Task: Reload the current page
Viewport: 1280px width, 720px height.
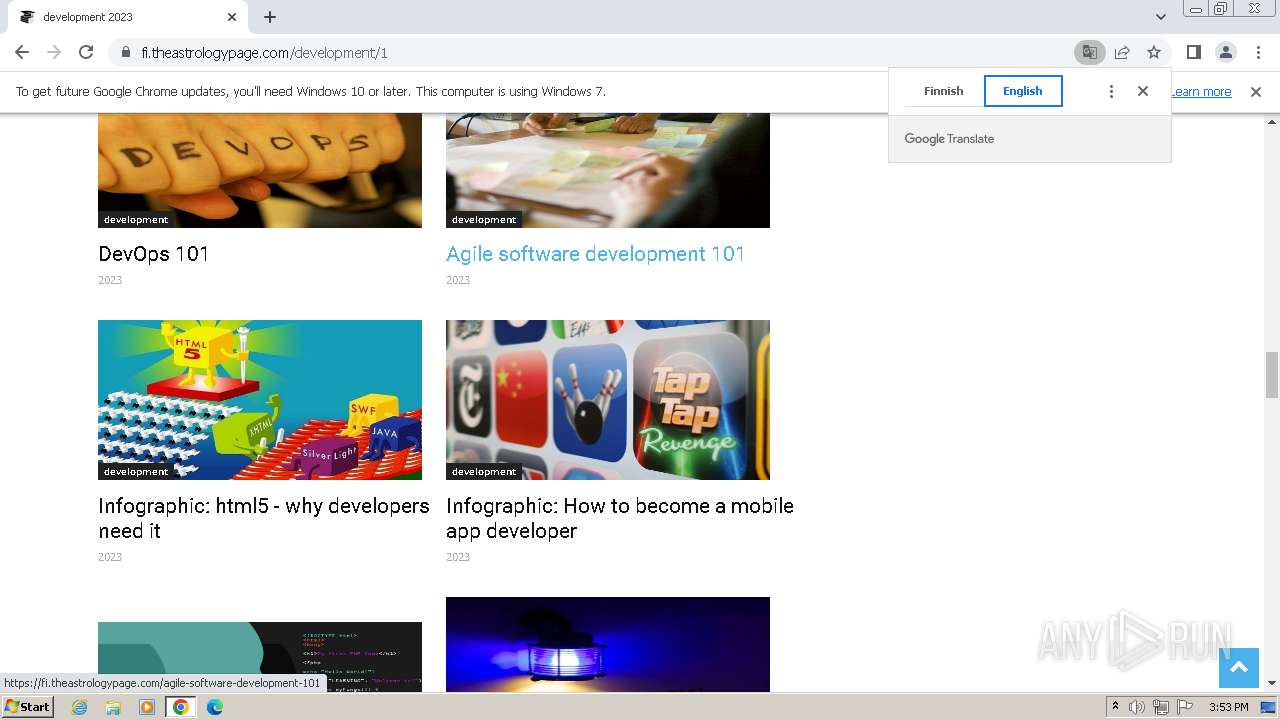Action: (86, 52)
